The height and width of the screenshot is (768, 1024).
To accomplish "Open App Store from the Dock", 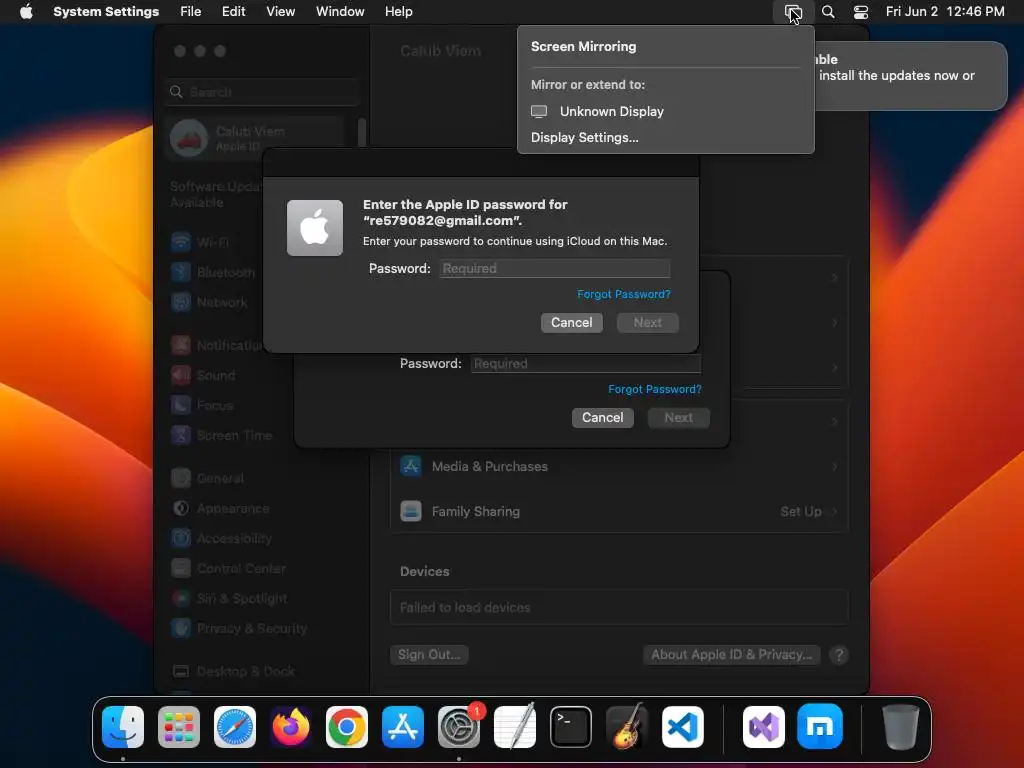I will click(403, 727).
